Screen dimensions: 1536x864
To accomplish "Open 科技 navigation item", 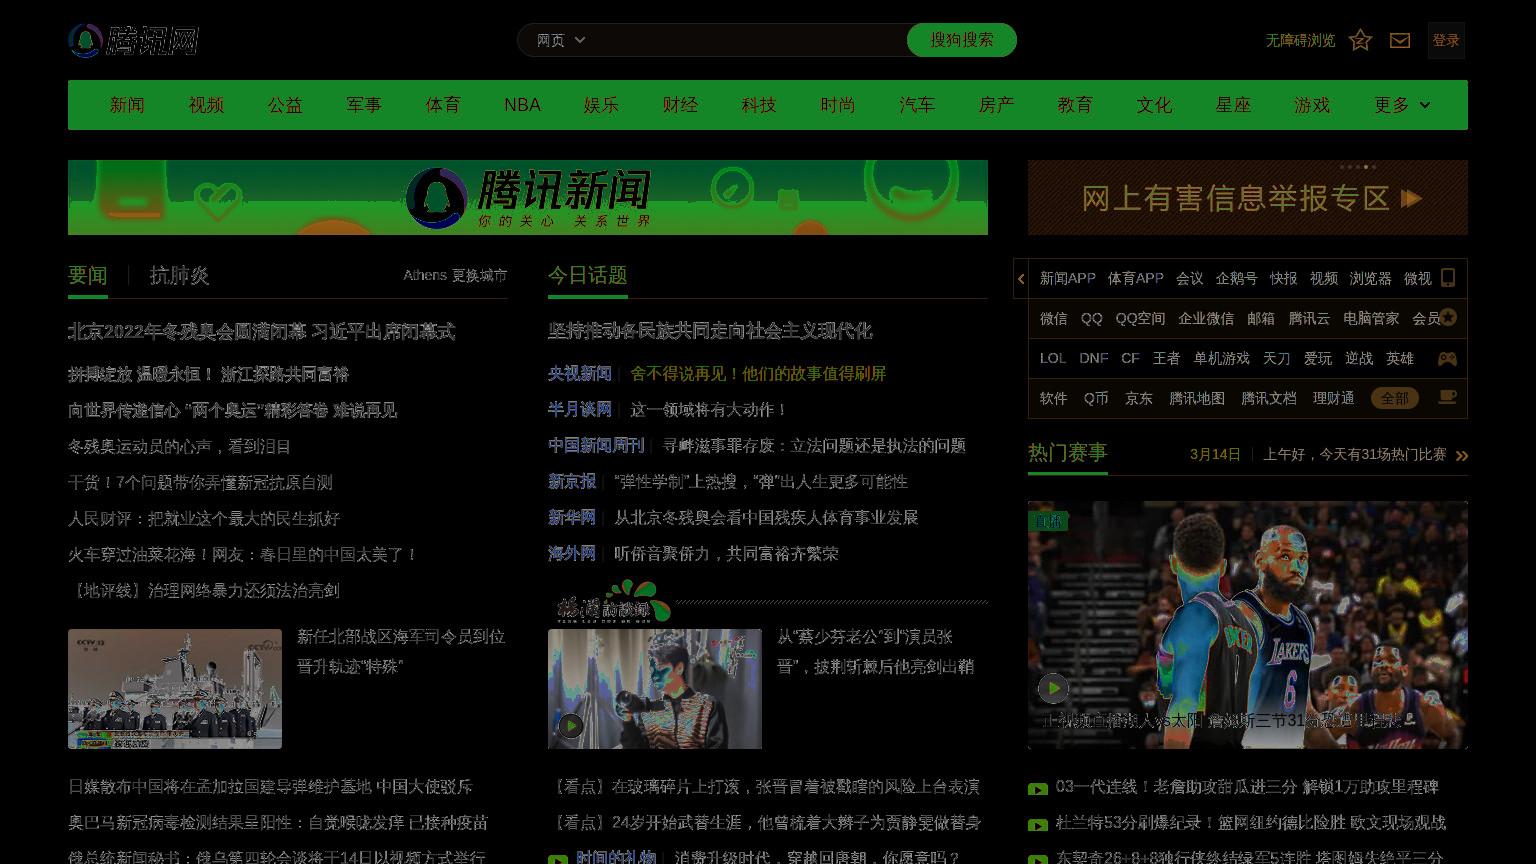I will (x=759, y=105).
